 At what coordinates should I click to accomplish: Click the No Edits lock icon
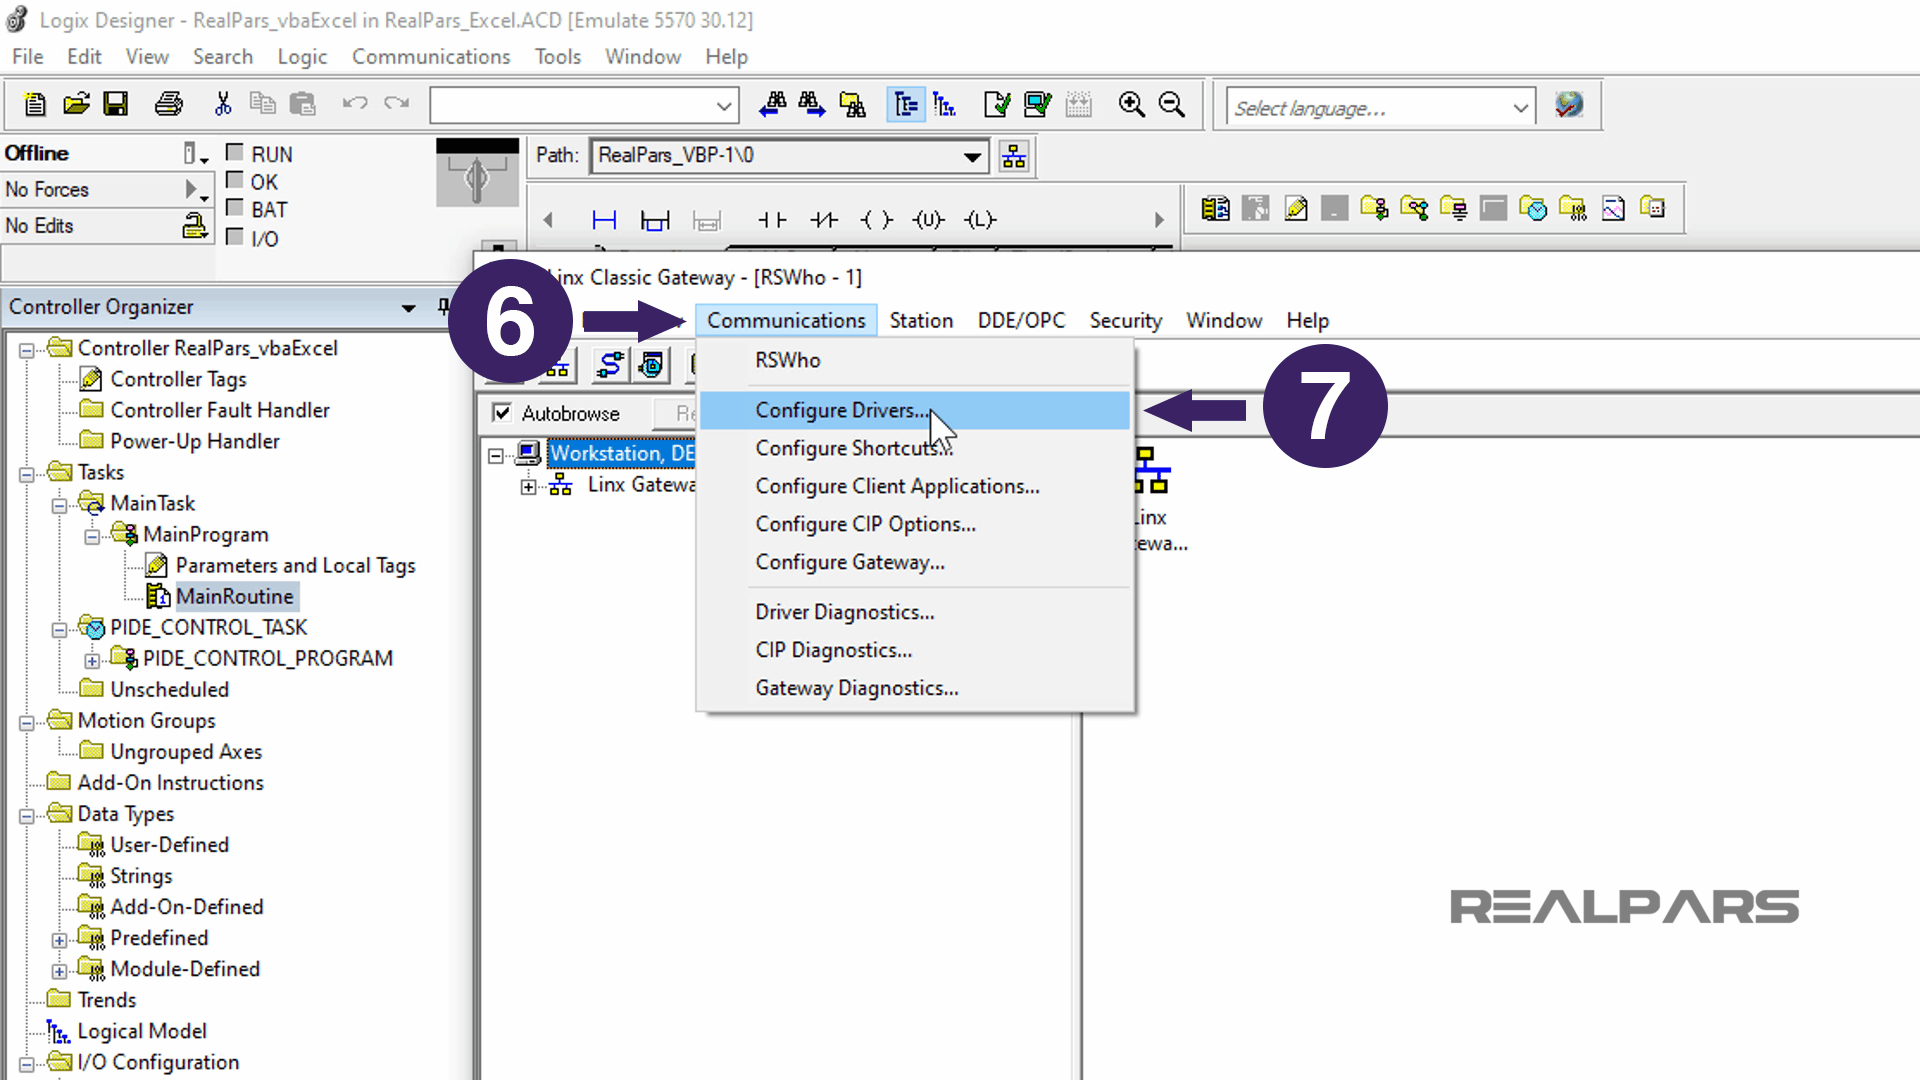pos(194,226)
